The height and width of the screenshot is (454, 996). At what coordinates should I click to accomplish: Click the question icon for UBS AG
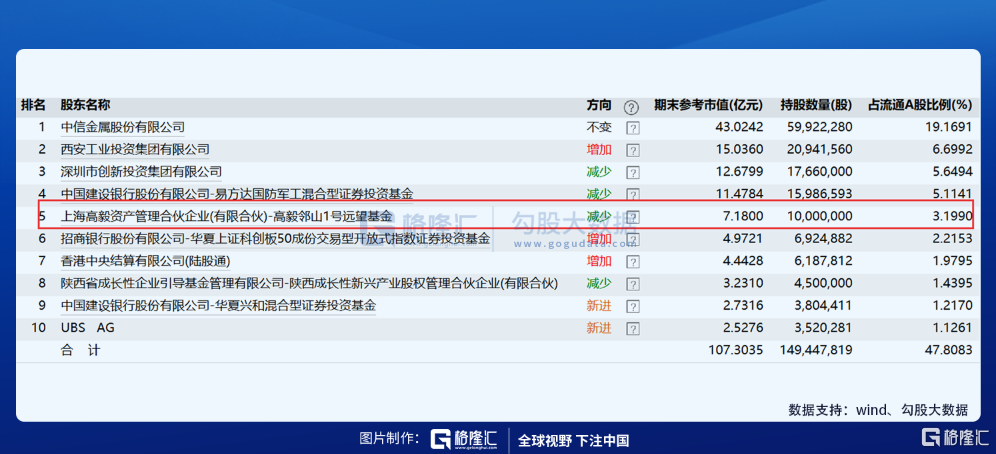pos(633,328)
